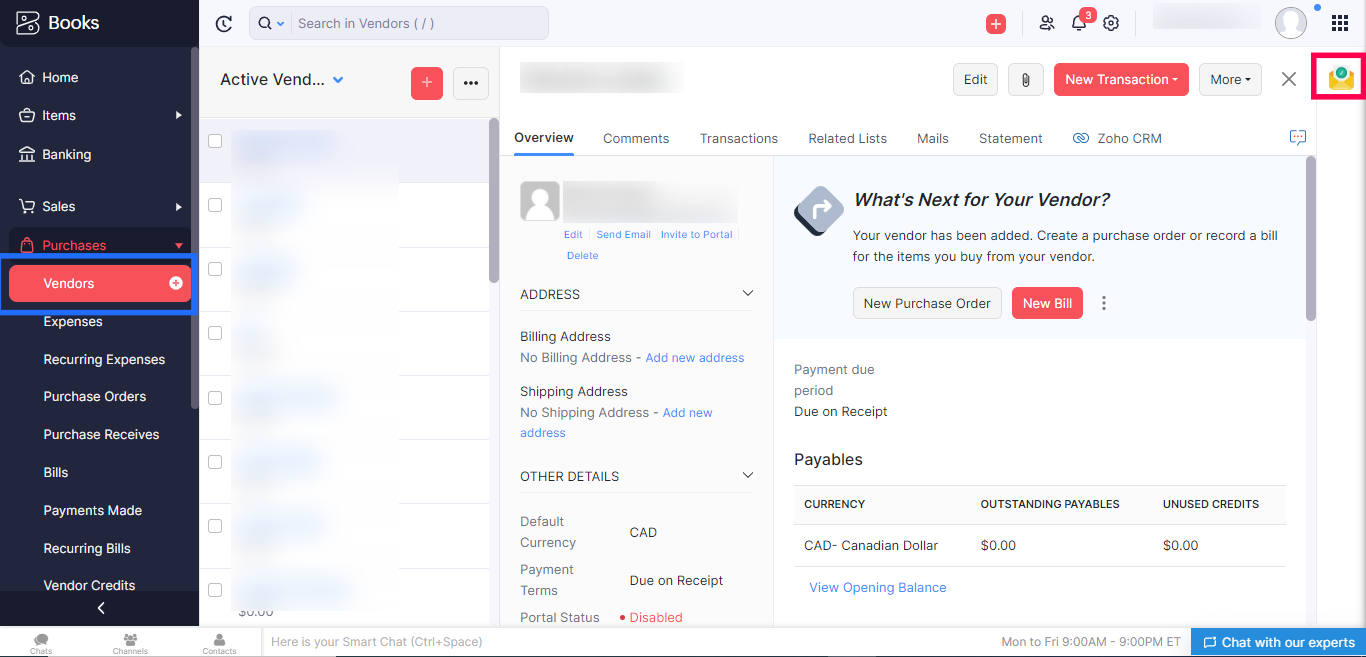Open the search scope dropdown
Viewport: 1366px width, 657px height.
click(x=272, y=23)
